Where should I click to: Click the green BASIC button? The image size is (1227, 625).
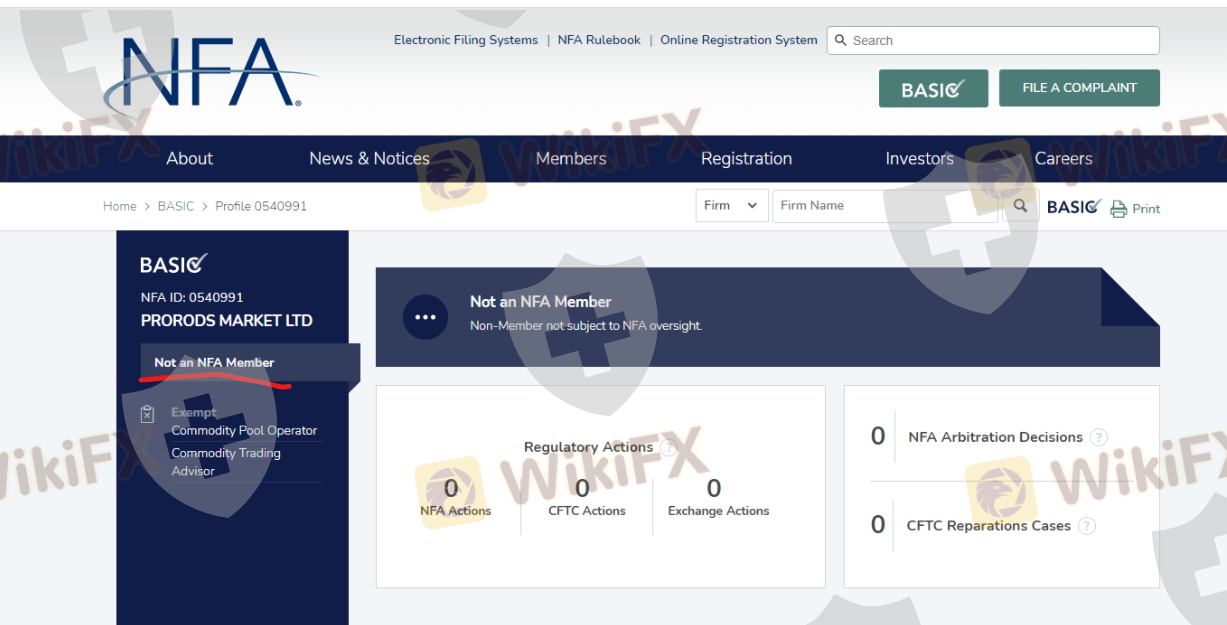click(x=933, y=88)
